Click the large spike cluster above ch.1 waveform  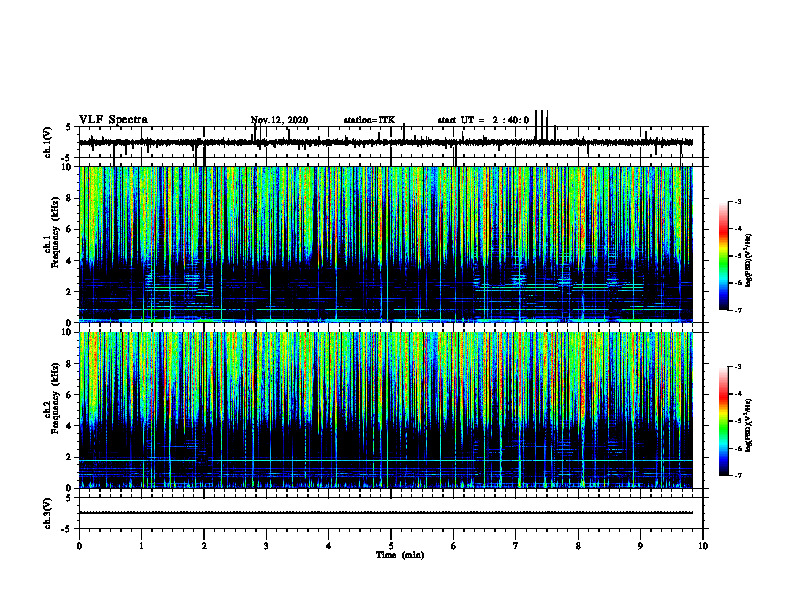click(541, 125)
